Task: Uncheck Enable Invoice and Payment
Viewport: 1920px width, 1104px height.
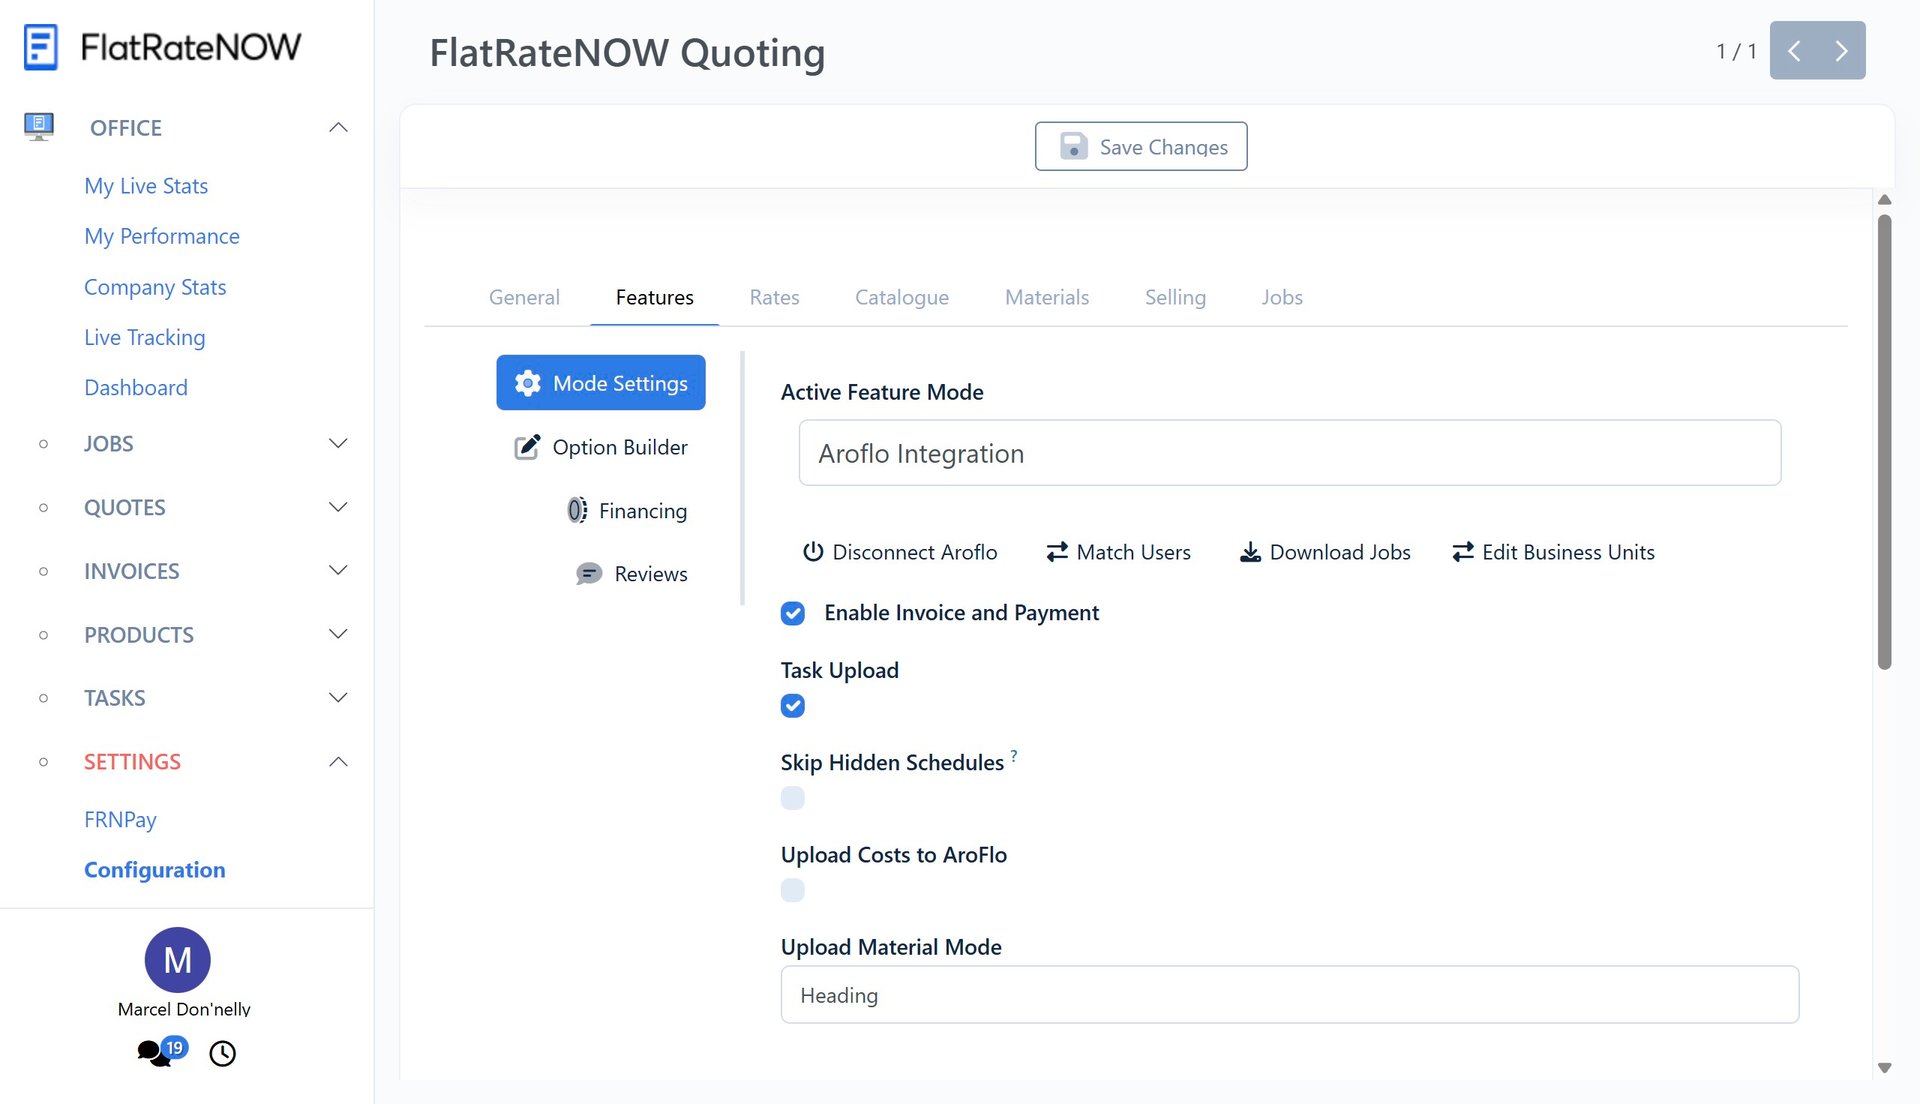Action: click(793, 613)
